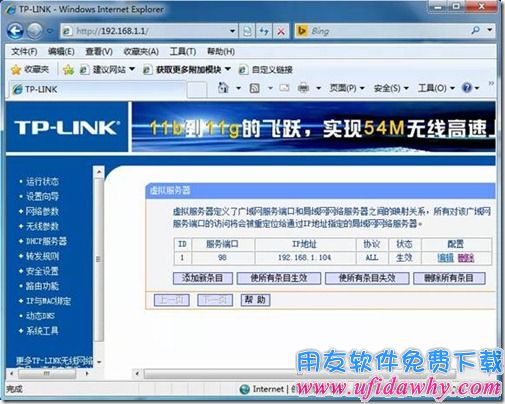The width and height of the screenshot is (505, 404).
Task: Click the 自定义链接 favorites link
Action: (x=266, y=70)
